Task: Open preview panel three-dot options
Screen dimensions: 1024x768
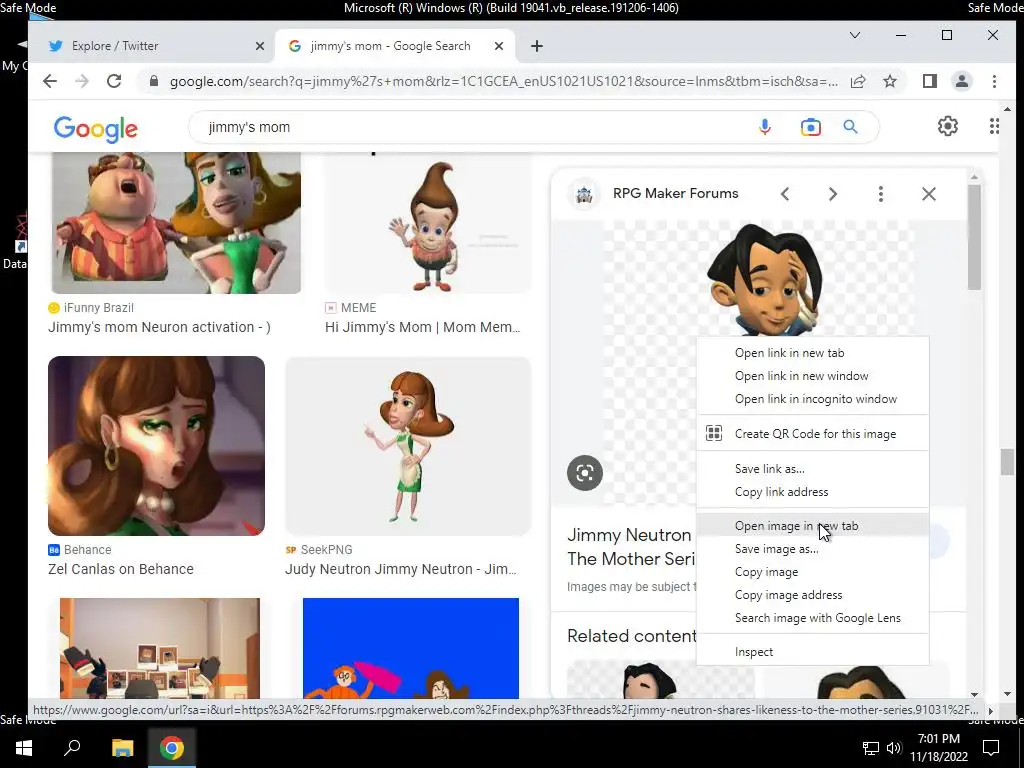Action: [881, 194]
